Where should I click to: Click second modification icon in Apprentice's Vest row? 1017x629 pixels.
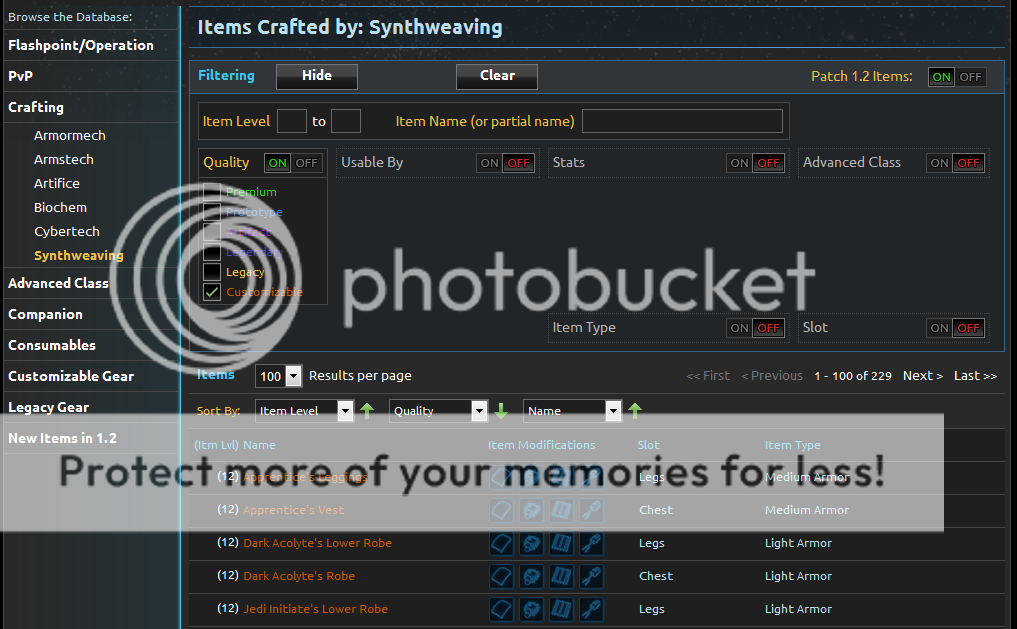point(531,510)
